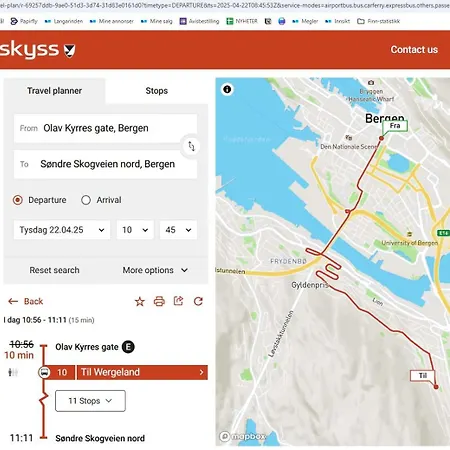Image resolution: width=450 pixels, height=450 pixels.
Task: Select the Arrival radio button
Action: coord(86,200)
